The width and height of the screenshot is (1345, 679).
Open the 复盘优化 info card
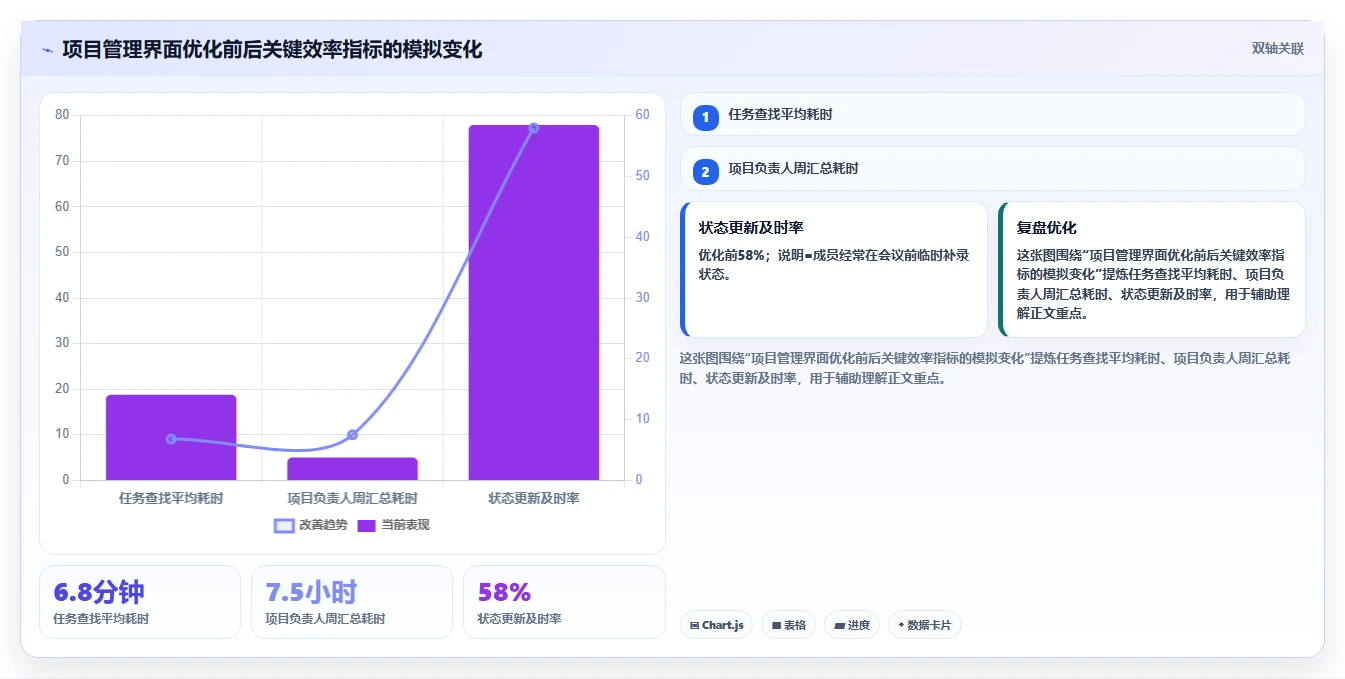(1151, 269)
